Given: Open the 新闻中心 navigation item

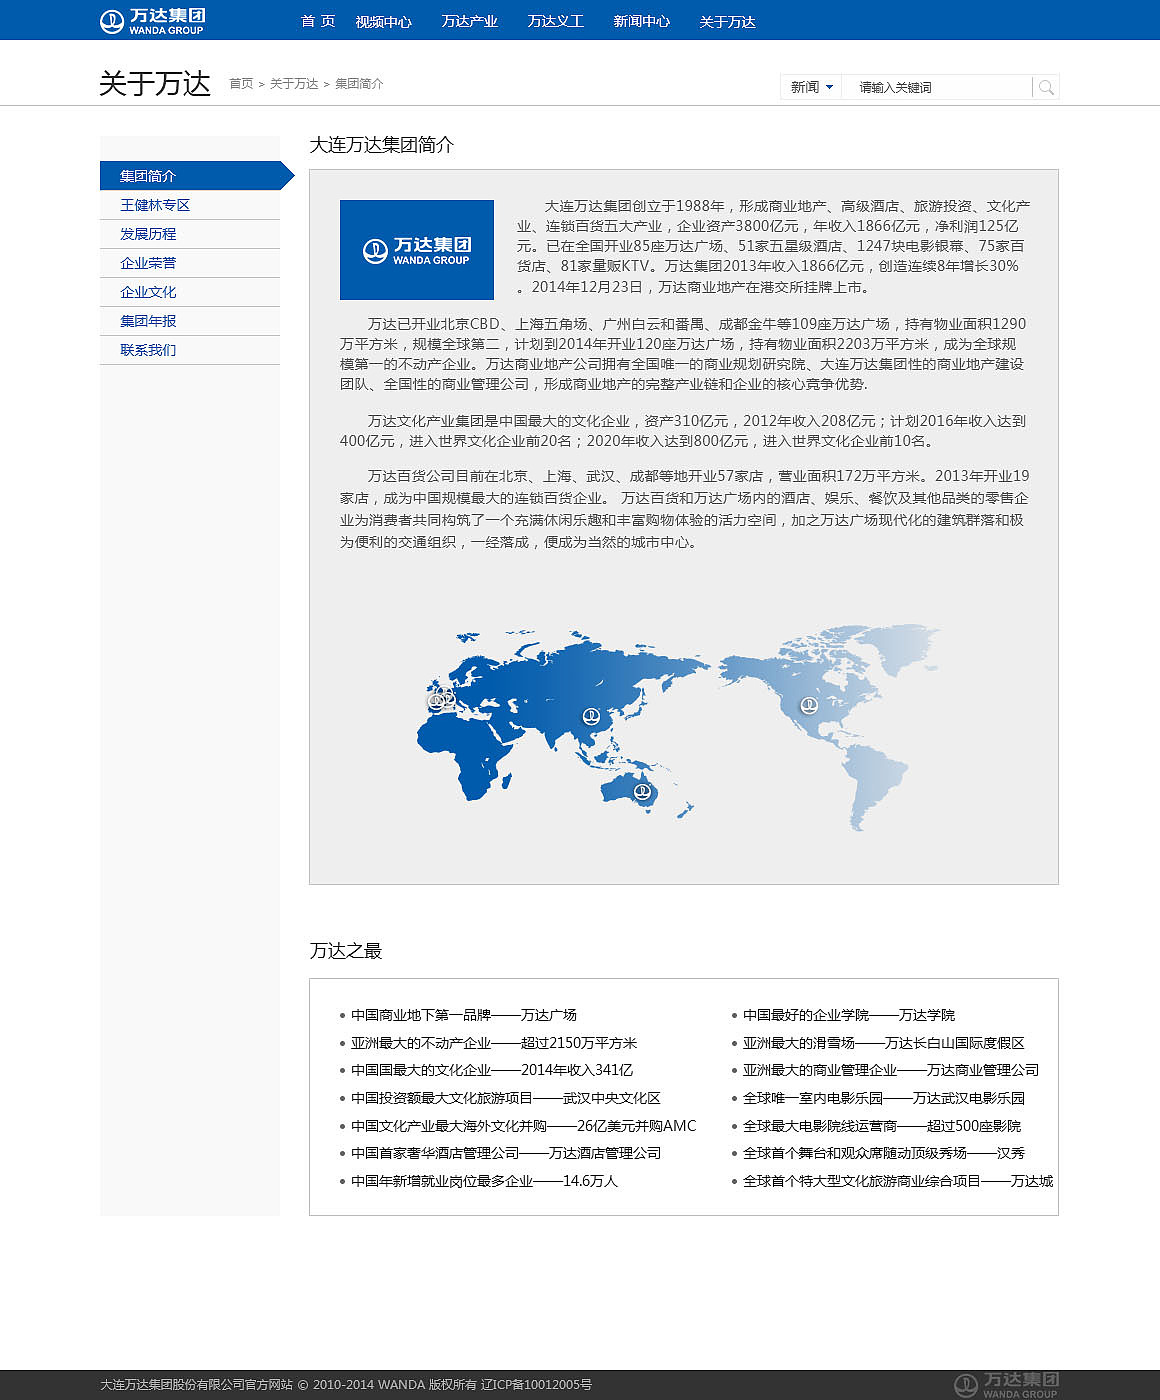Looking at the screenshot, I should tap(641, 21).
